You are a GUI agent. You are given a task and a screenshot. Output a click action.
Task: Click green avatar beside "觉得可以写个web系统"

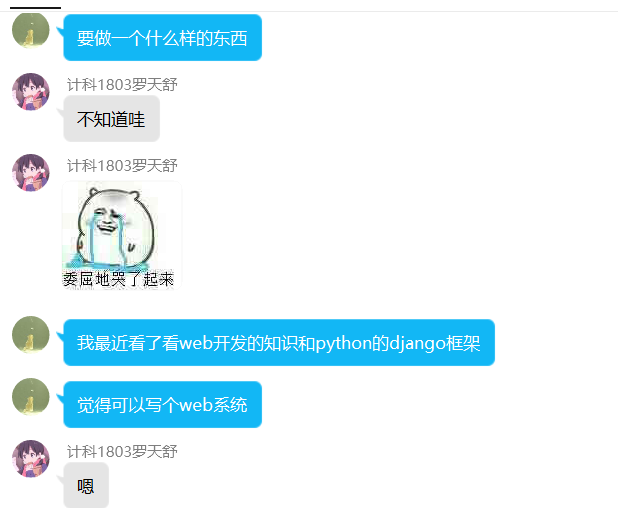coord(31,396)
